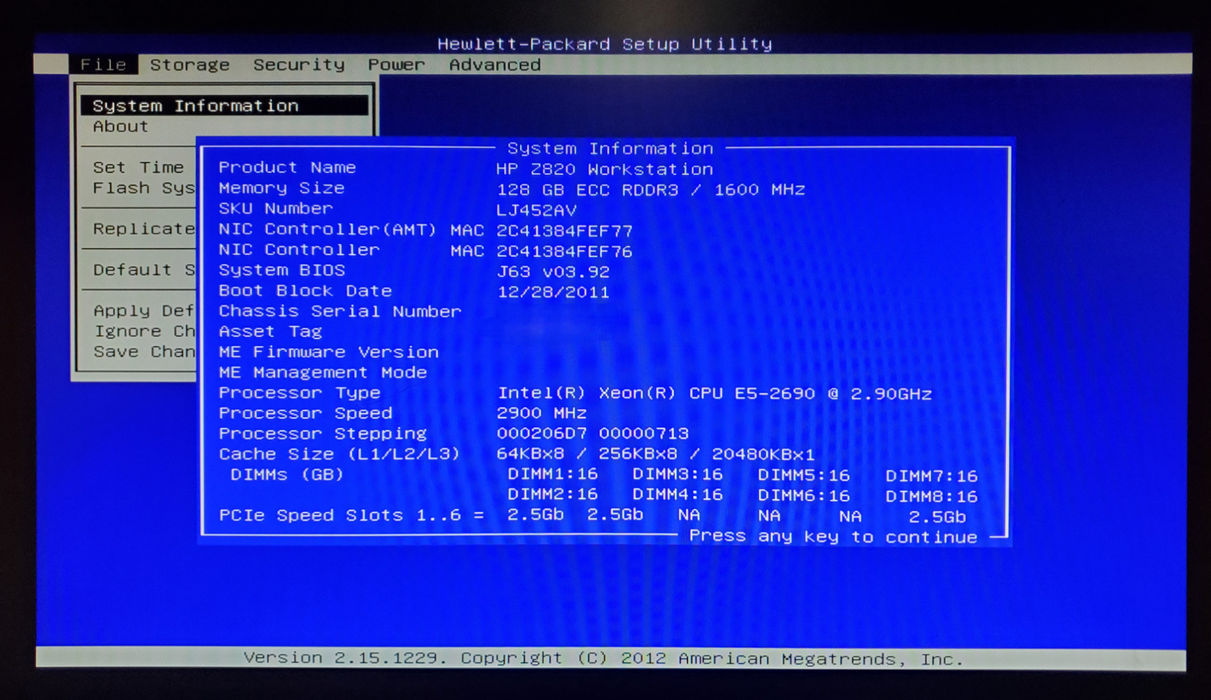Viewport: 1211px width, 700px height.
Task: Click the 'DIMMs (GB)' label
Action: tap(287, 475)
